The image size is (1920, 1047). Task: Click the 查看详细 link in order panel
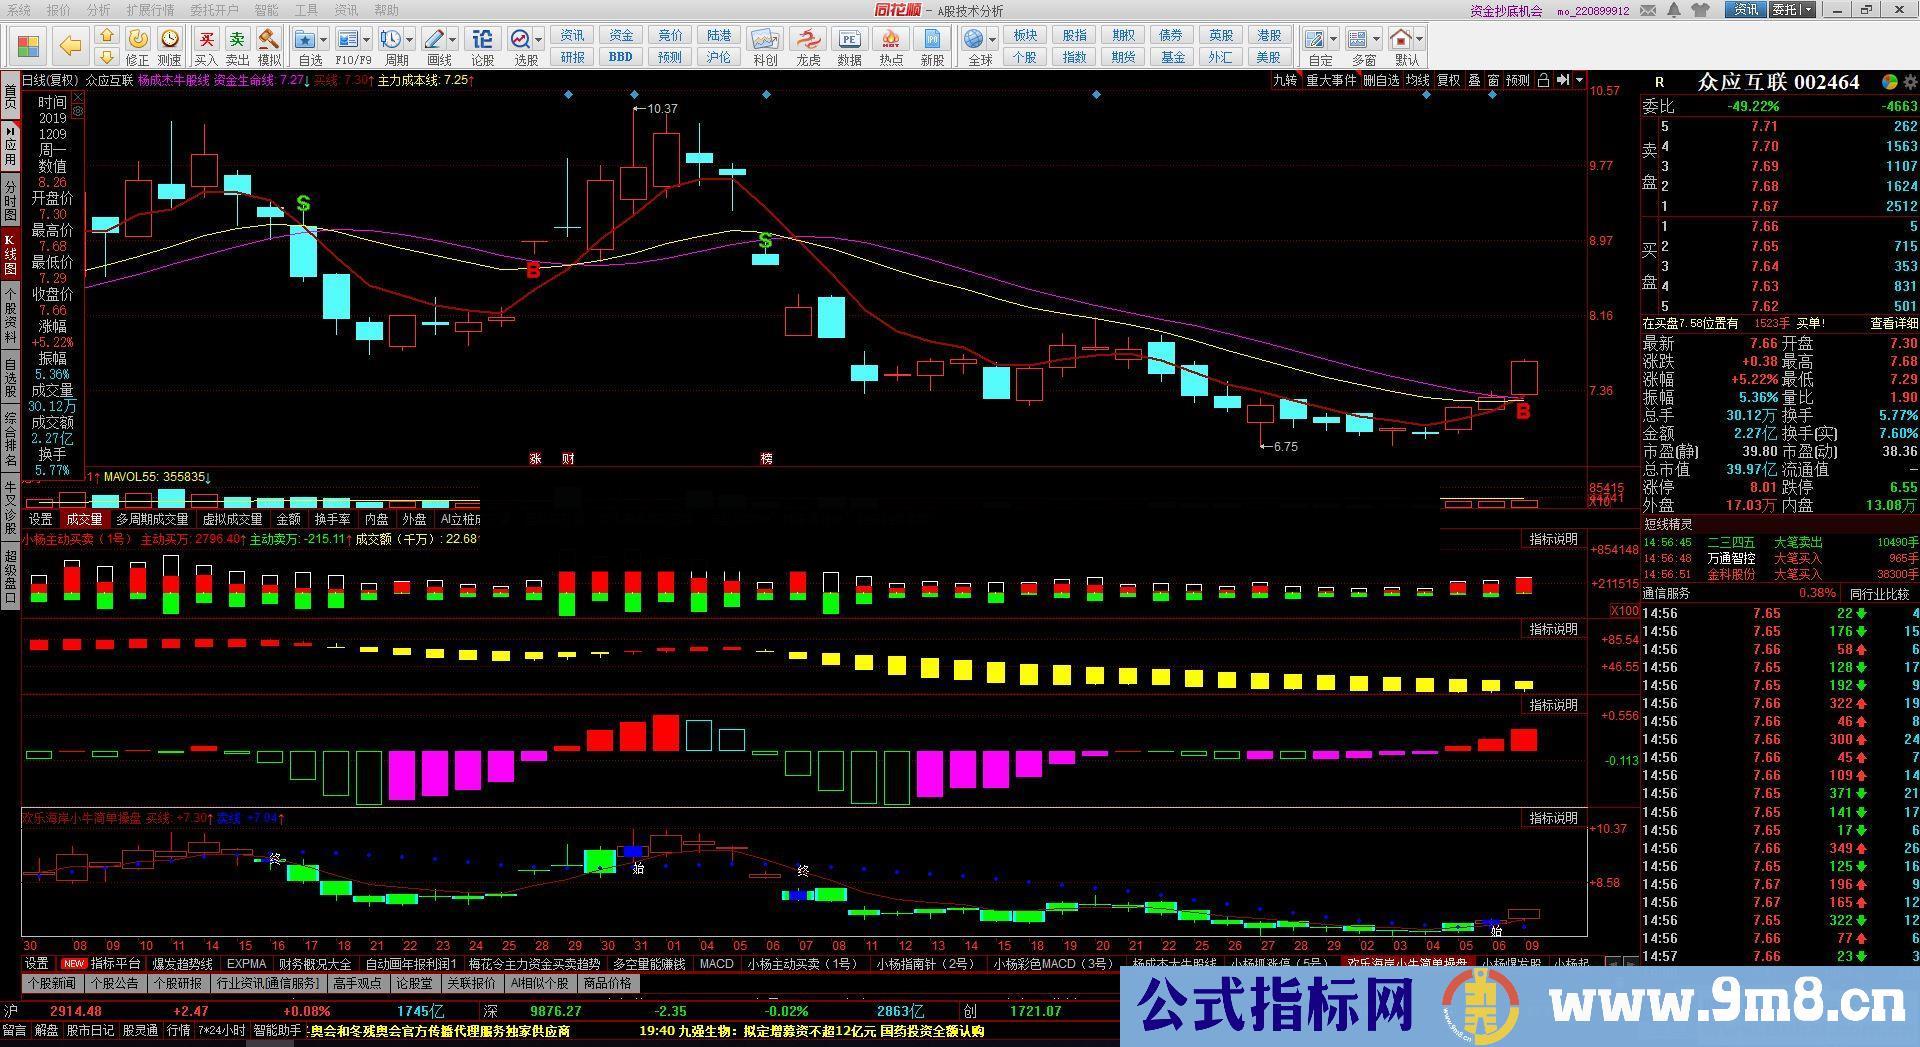tap(1894, 324)
